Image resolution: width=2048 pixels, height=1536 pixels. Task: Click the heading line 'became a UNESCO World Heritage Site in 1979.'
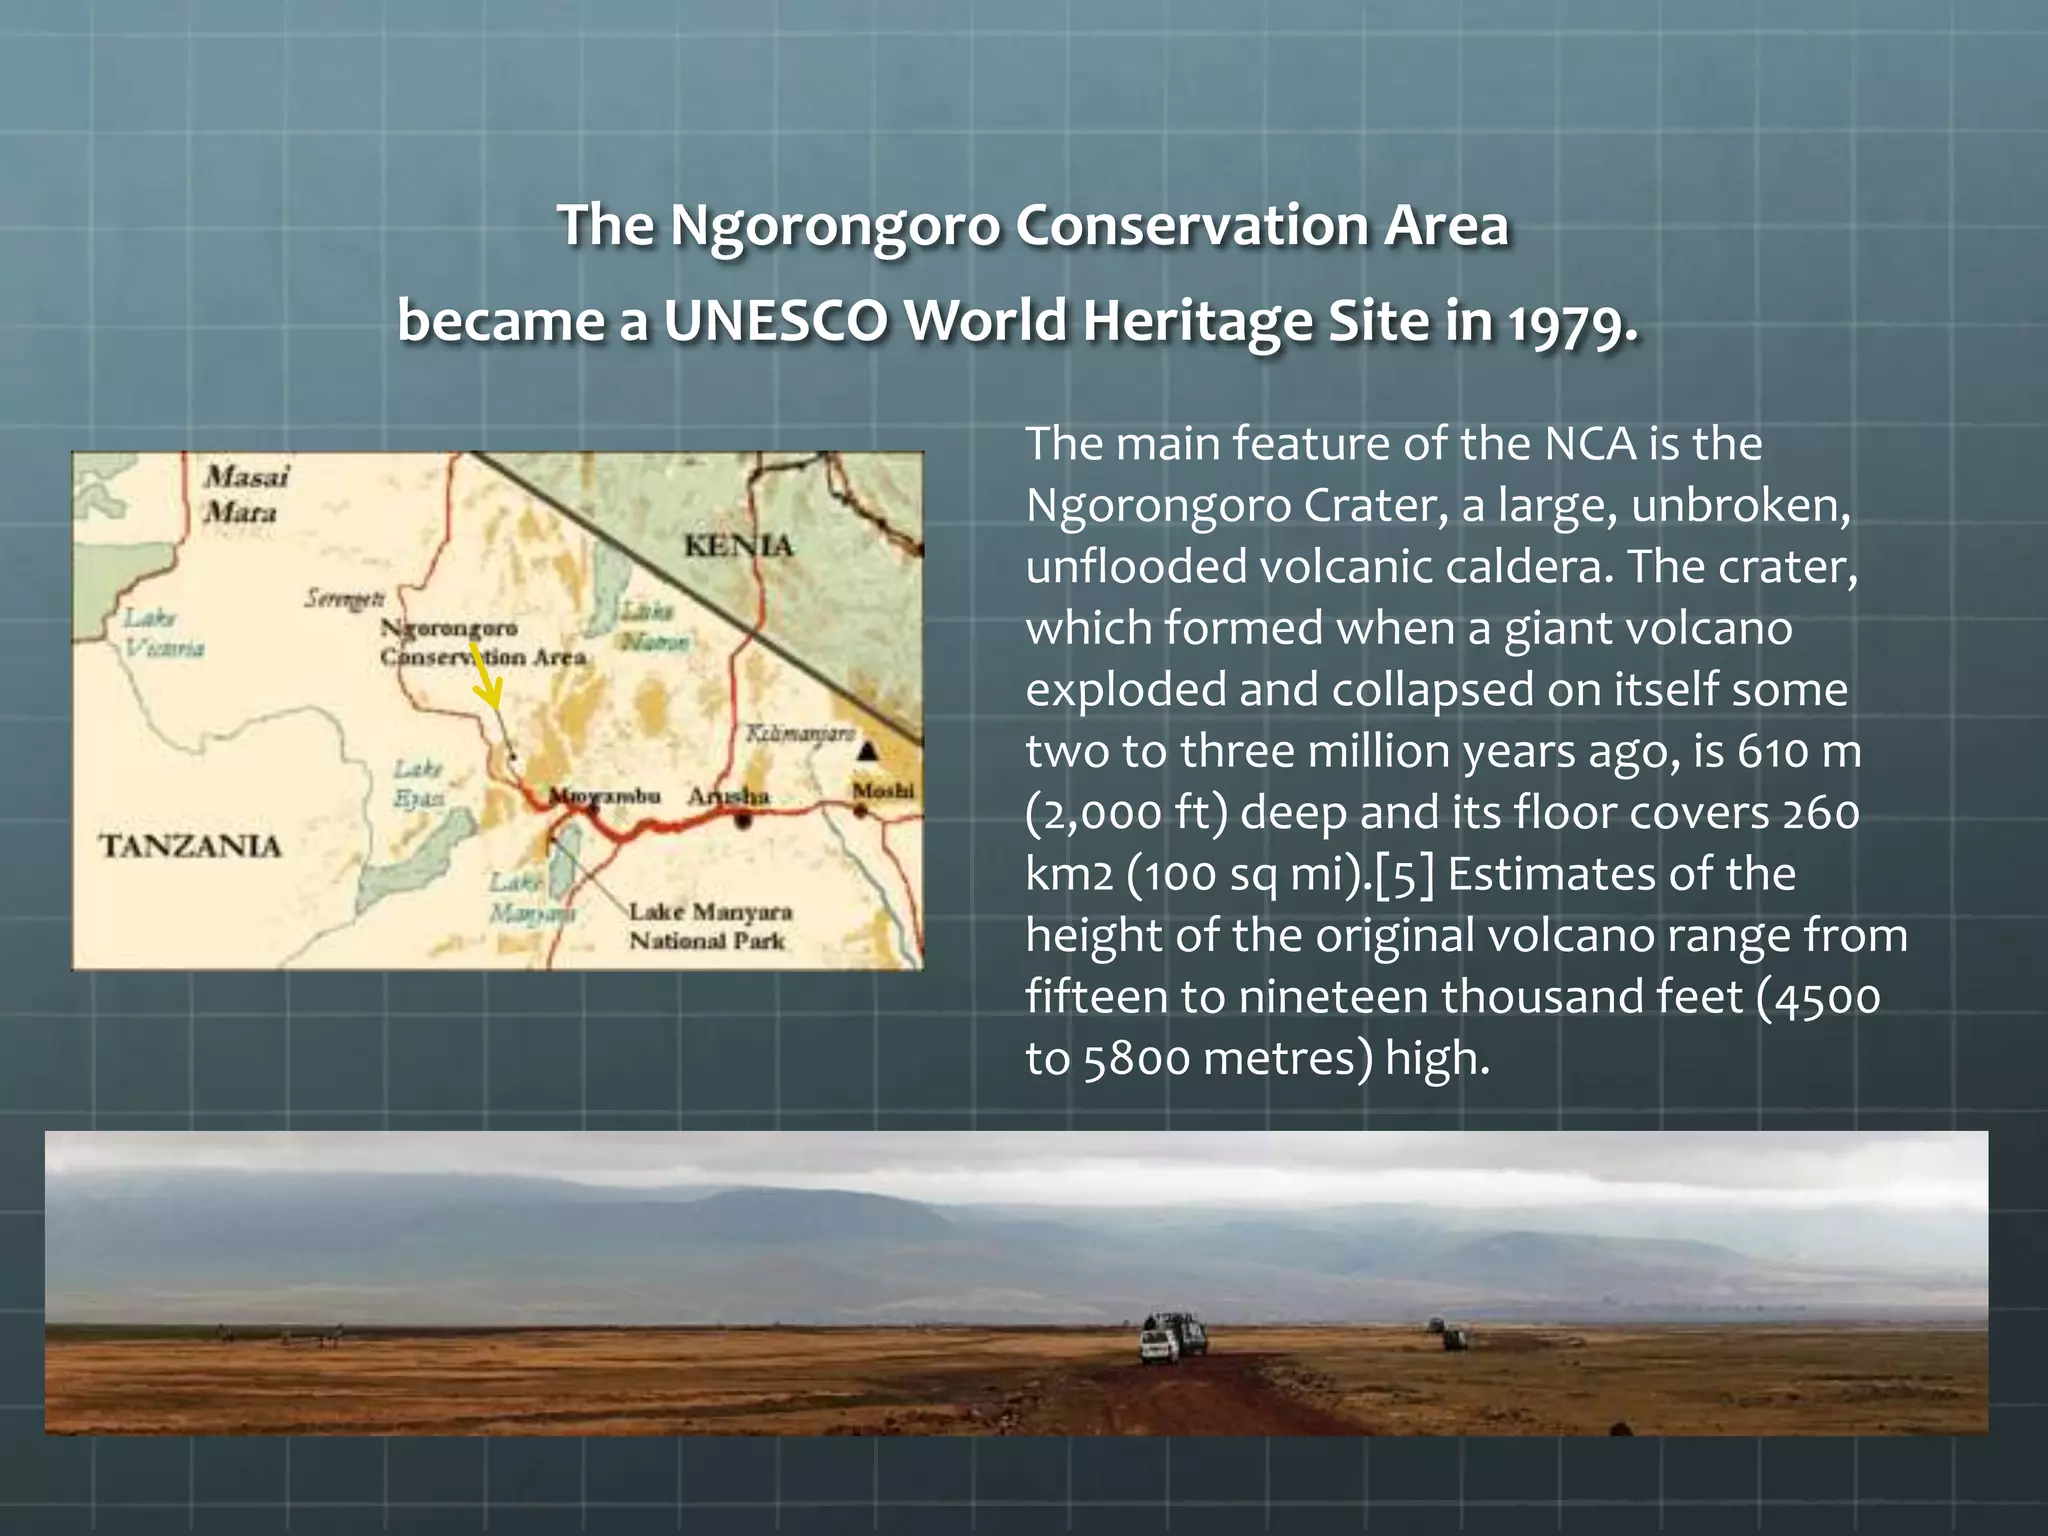point(1018,322)
